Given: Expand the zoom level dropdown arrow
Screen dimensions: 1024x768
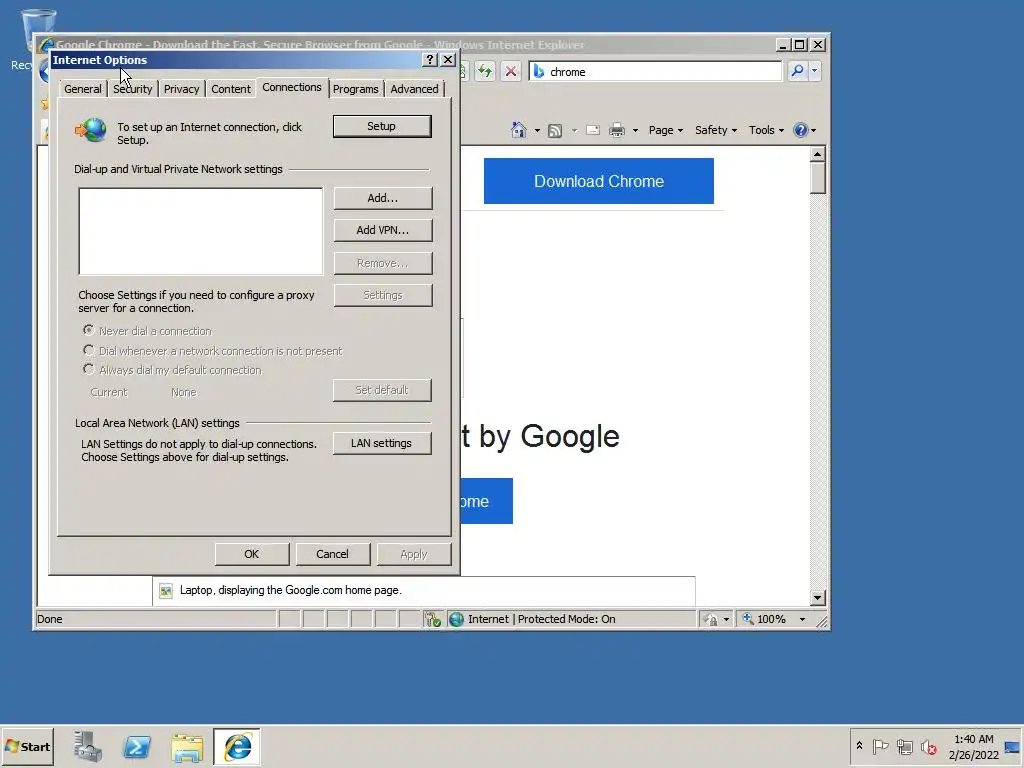Looking at the screenshot, I should pos(802,619).
